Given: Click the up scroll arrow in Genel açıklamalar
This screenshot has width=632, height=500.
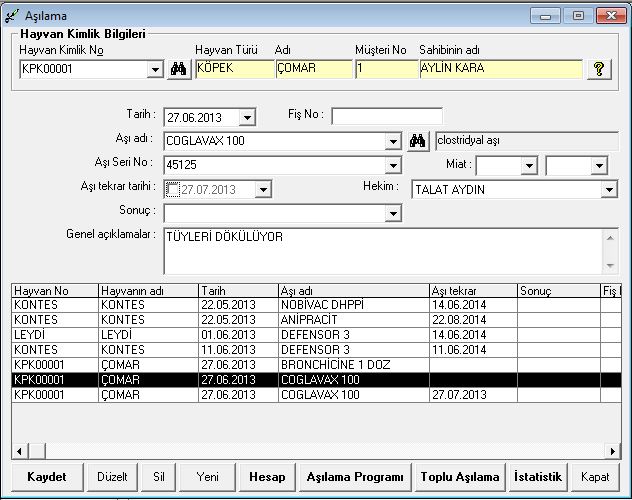Looking at the screenshot, I should (610, 238).
